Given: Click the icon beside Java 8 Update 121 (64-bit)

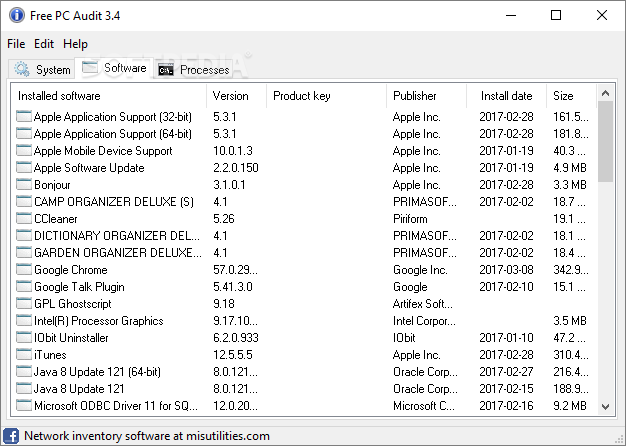Looking at the screenshot, I should tap(24, 371).
